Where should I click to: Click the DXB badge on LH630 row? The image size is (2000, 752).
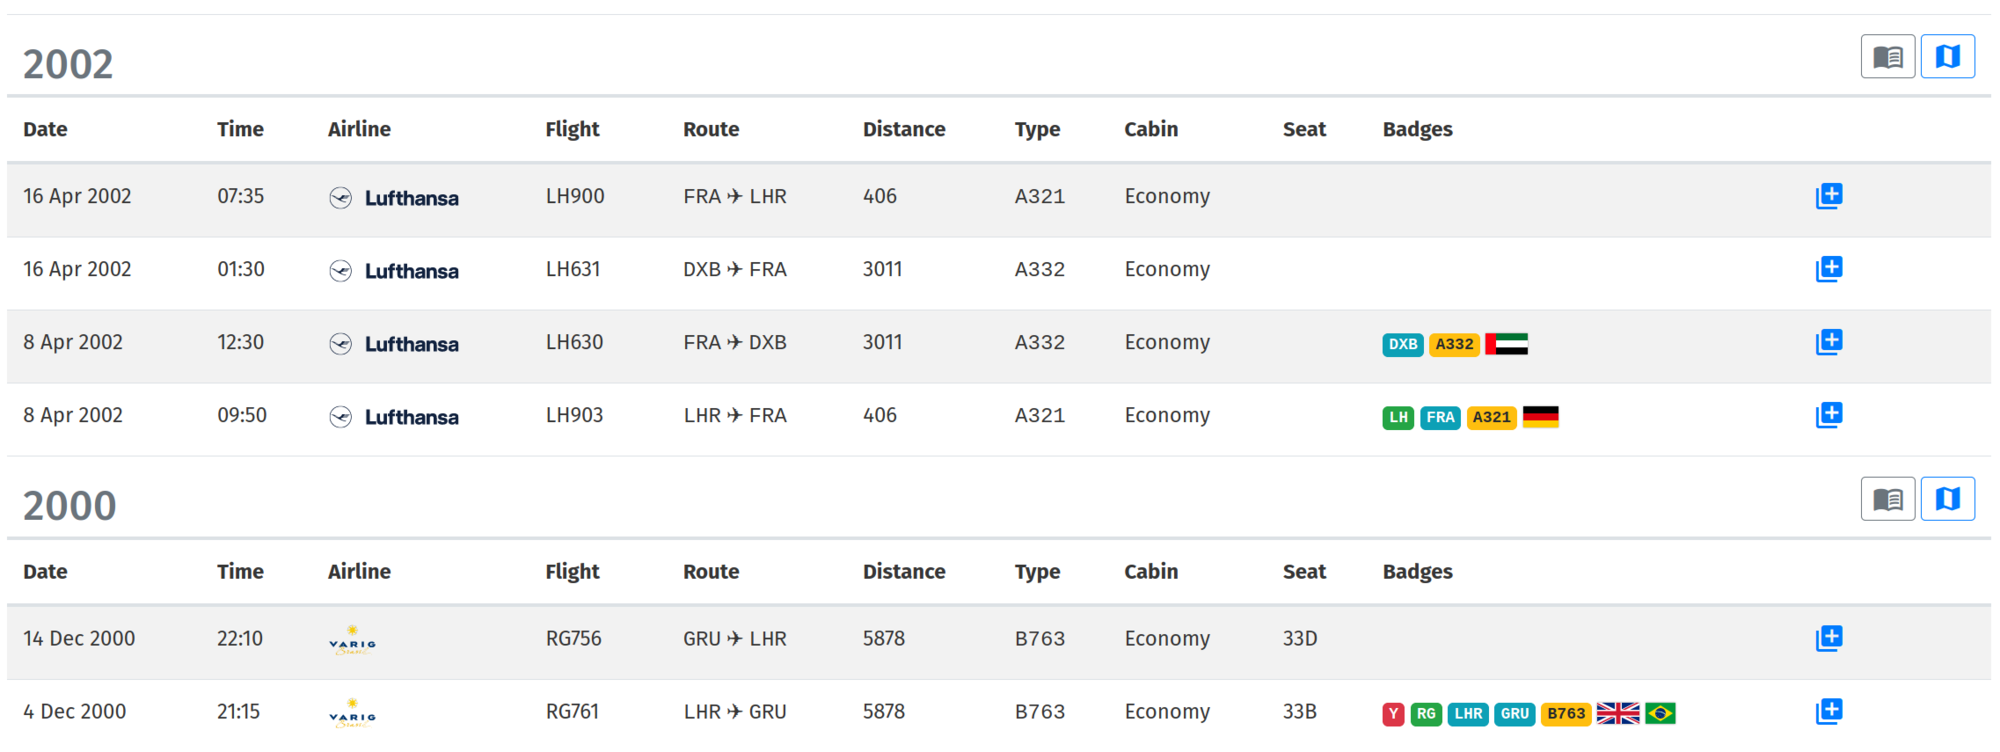[1402, 344]
